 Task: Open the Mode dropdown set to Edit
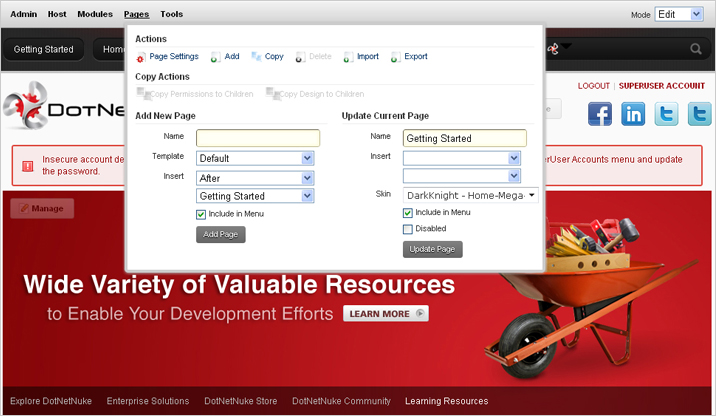(679, 15)
